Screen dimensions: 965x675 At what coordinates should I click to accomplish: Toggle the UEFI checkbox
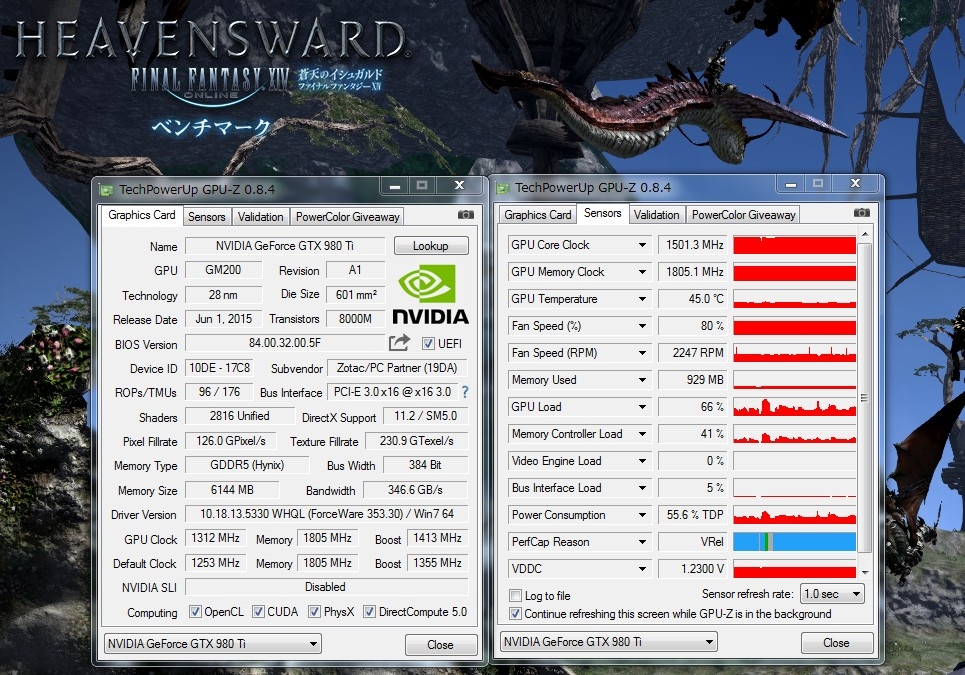(x=428, y=343)
